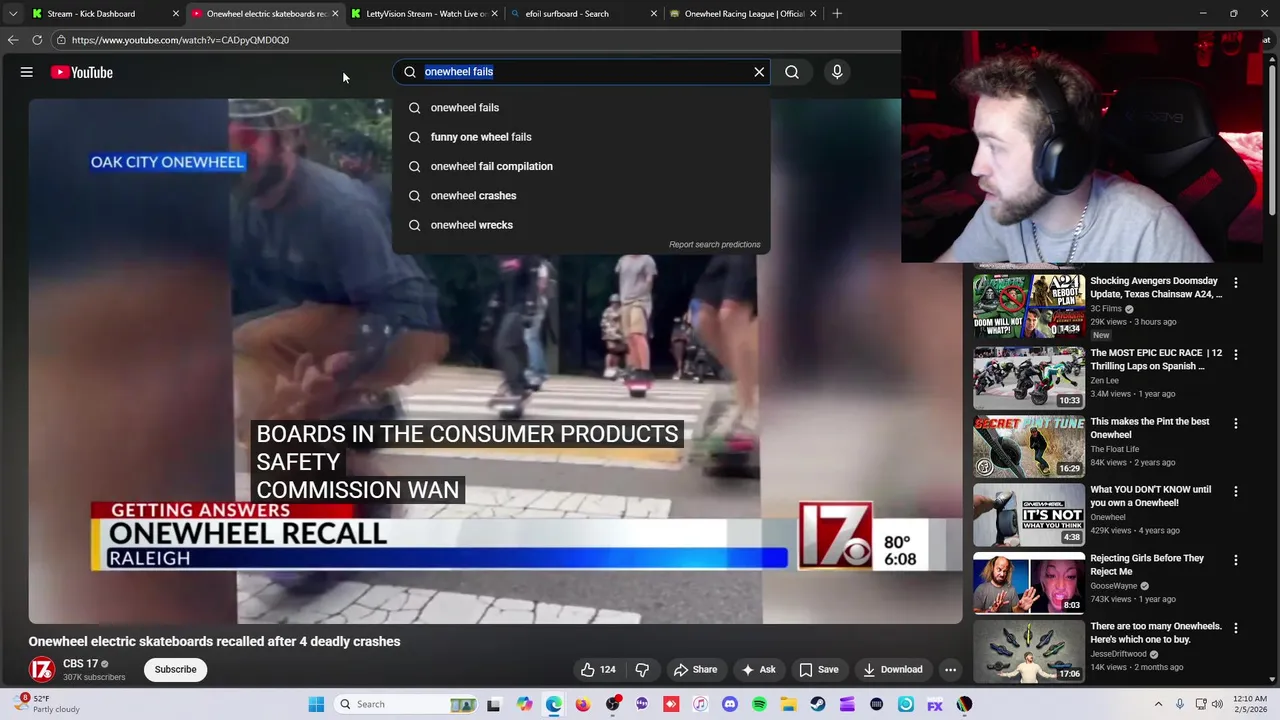
Task: Expand the browser tab search dropdown
Action: point(12,14)
